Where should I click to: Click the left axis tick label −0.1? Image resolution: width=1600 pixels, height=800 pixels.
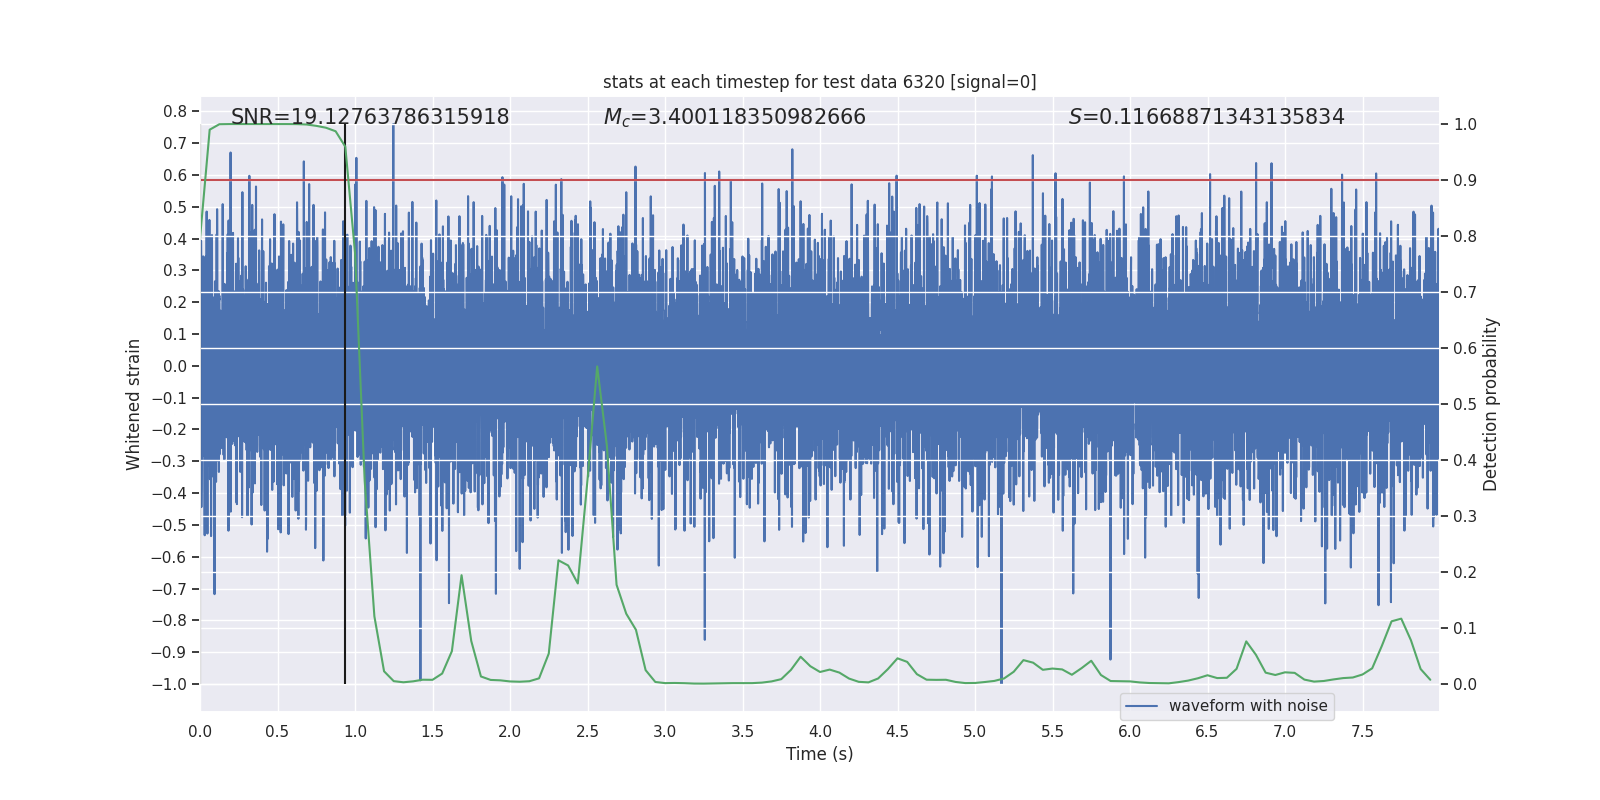169,398
